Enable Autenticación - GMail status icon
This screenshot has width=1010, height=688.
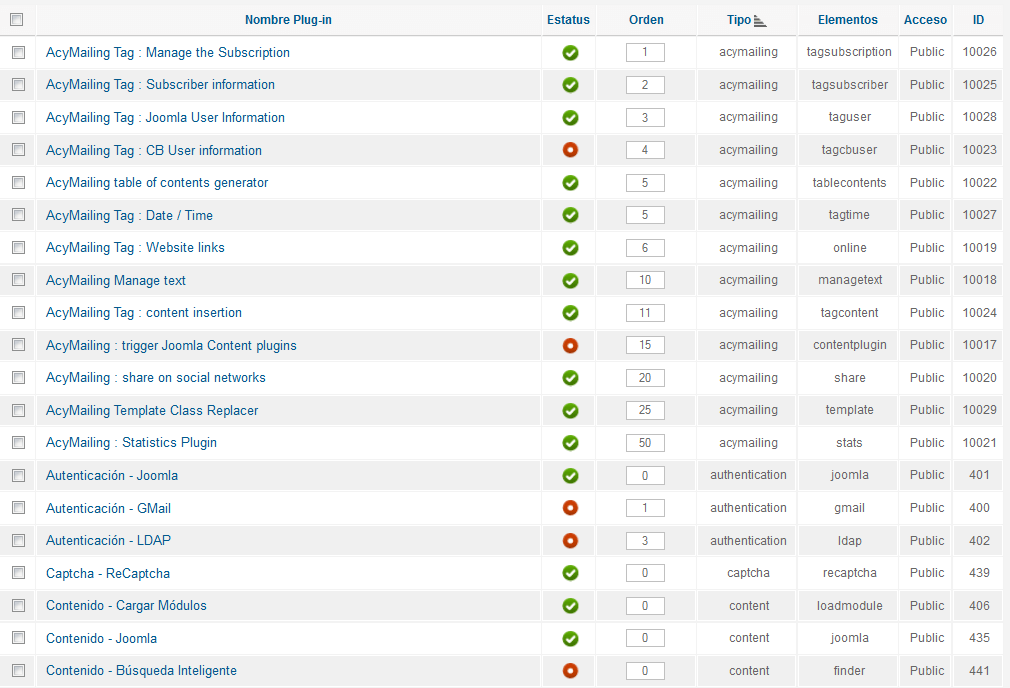pos(570,508)
